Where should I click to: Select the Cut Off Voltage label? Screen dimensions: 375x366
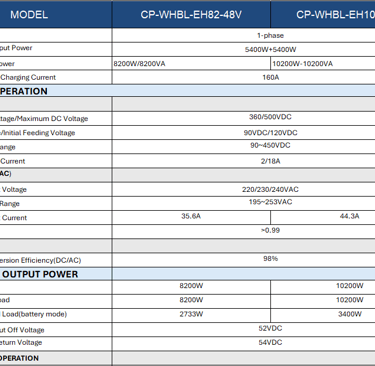click(22, 330)
